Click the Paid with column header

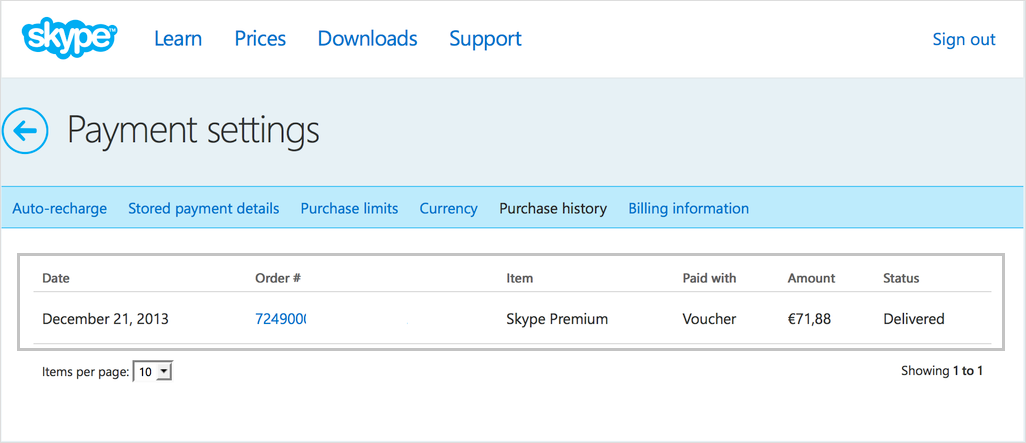(x=709, y=278)
